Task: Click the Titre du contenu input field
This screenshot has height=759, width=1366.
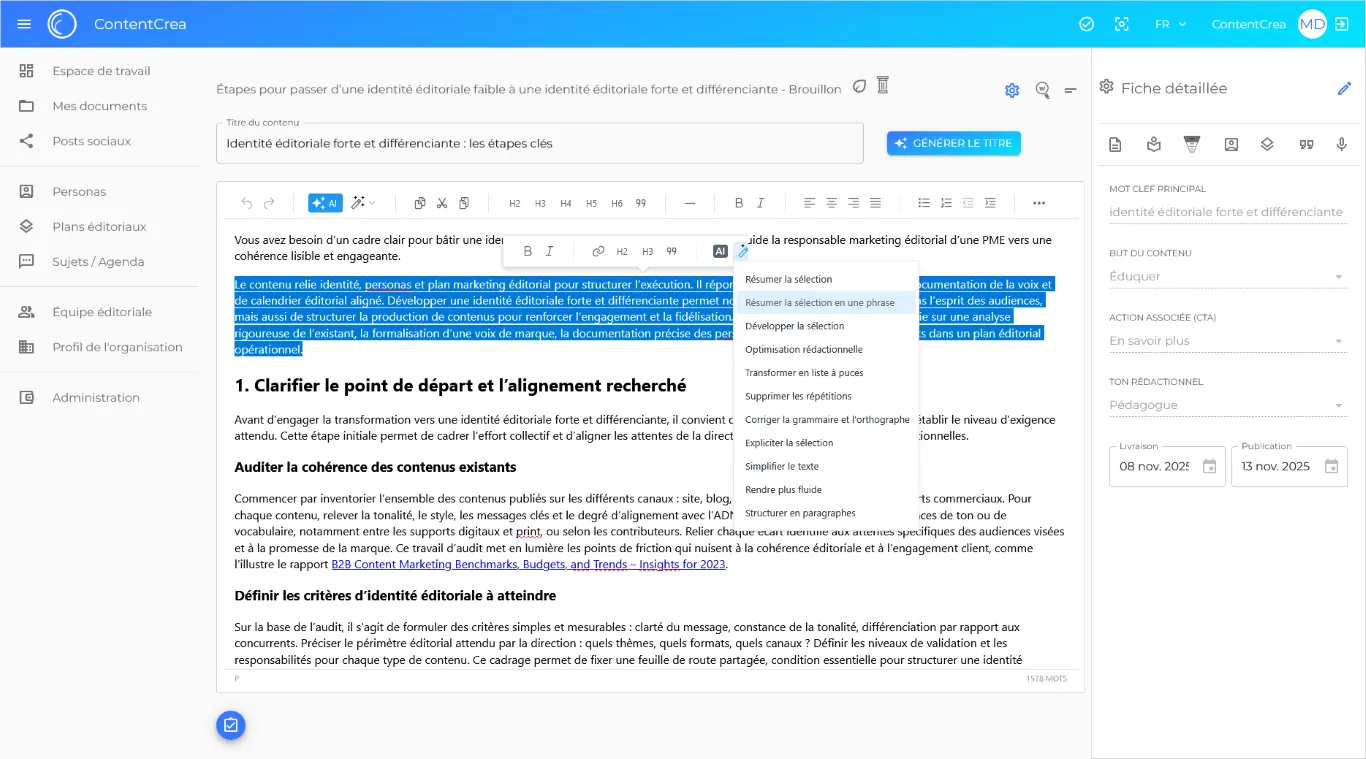Action: [x=539, y=143]
